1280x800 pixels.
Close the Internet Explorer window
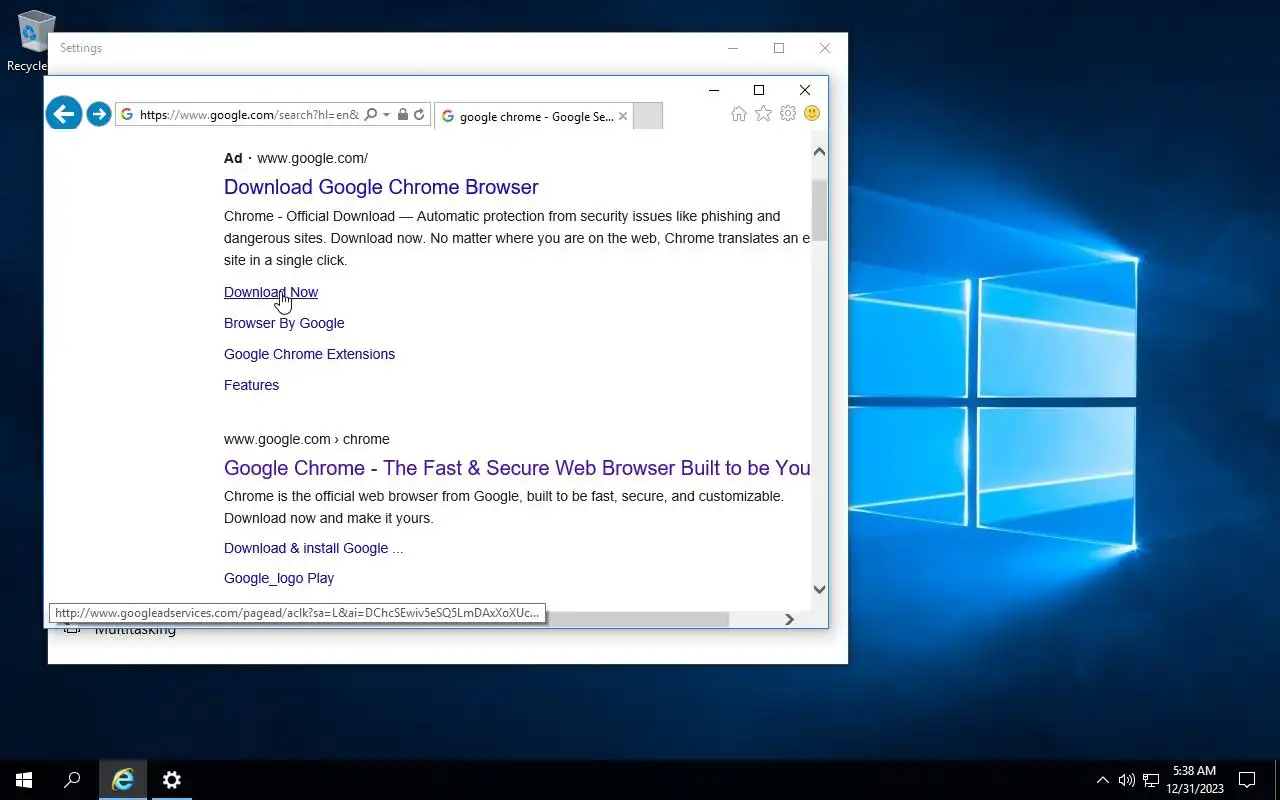[805, 90]
